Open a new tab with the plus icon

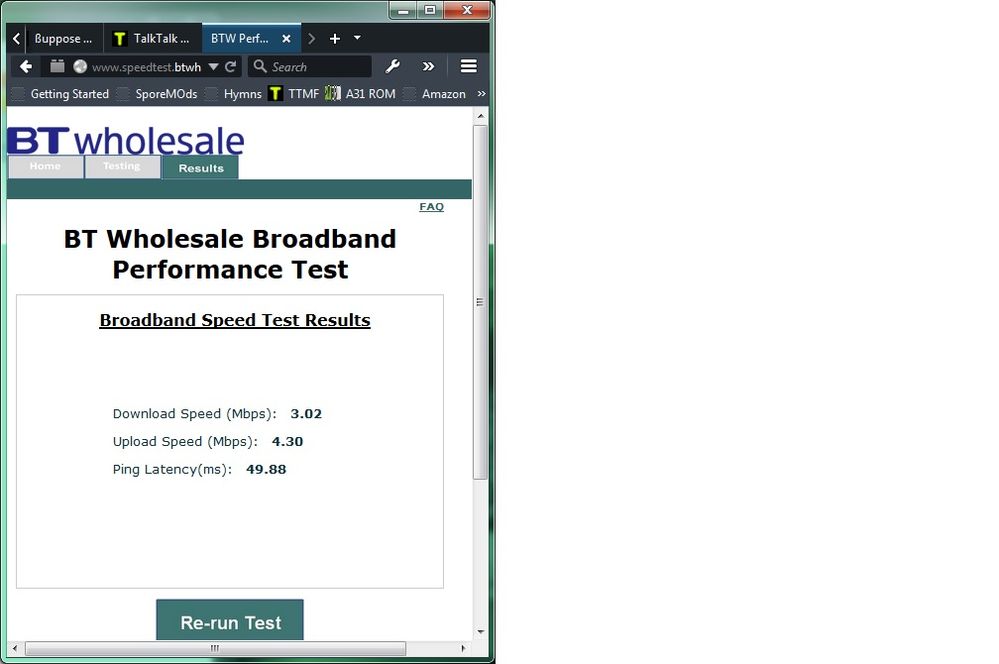(334, 39)
